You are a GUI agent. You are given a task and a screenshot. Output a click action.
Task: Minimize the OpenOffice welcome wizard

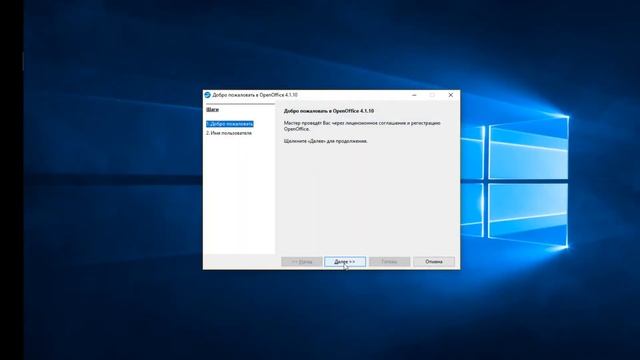(x=414, y=95)
